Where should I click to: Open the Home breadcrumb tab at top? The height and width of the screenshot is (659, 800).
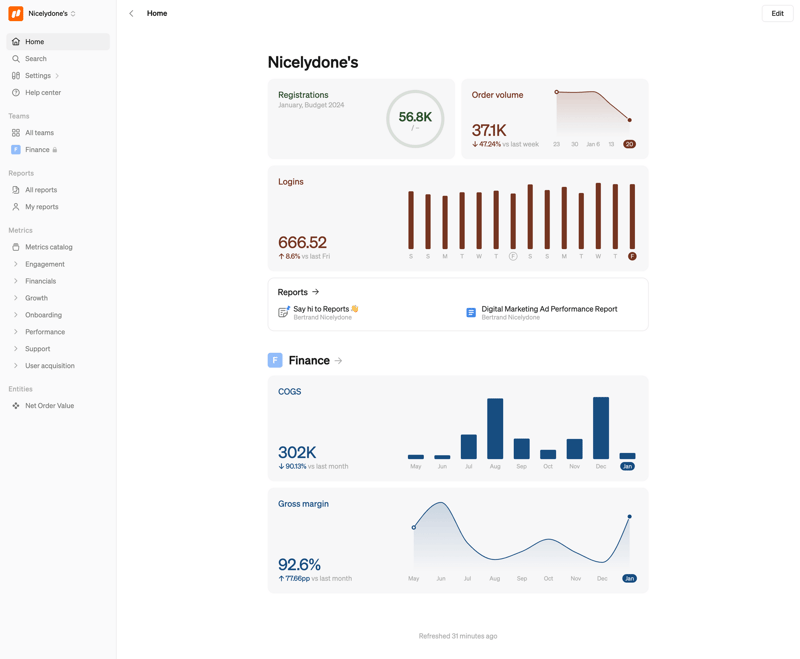[158, 13]
